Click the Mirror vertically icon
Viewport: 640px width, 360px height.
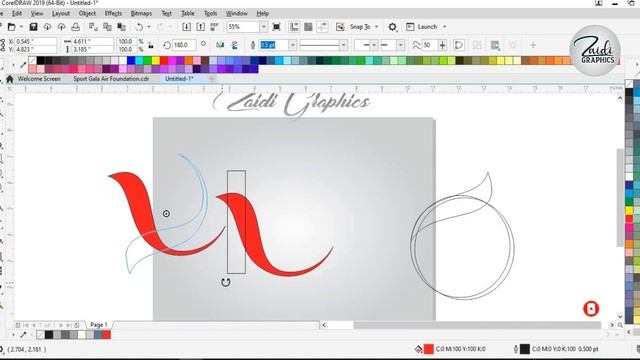(234, 45)
